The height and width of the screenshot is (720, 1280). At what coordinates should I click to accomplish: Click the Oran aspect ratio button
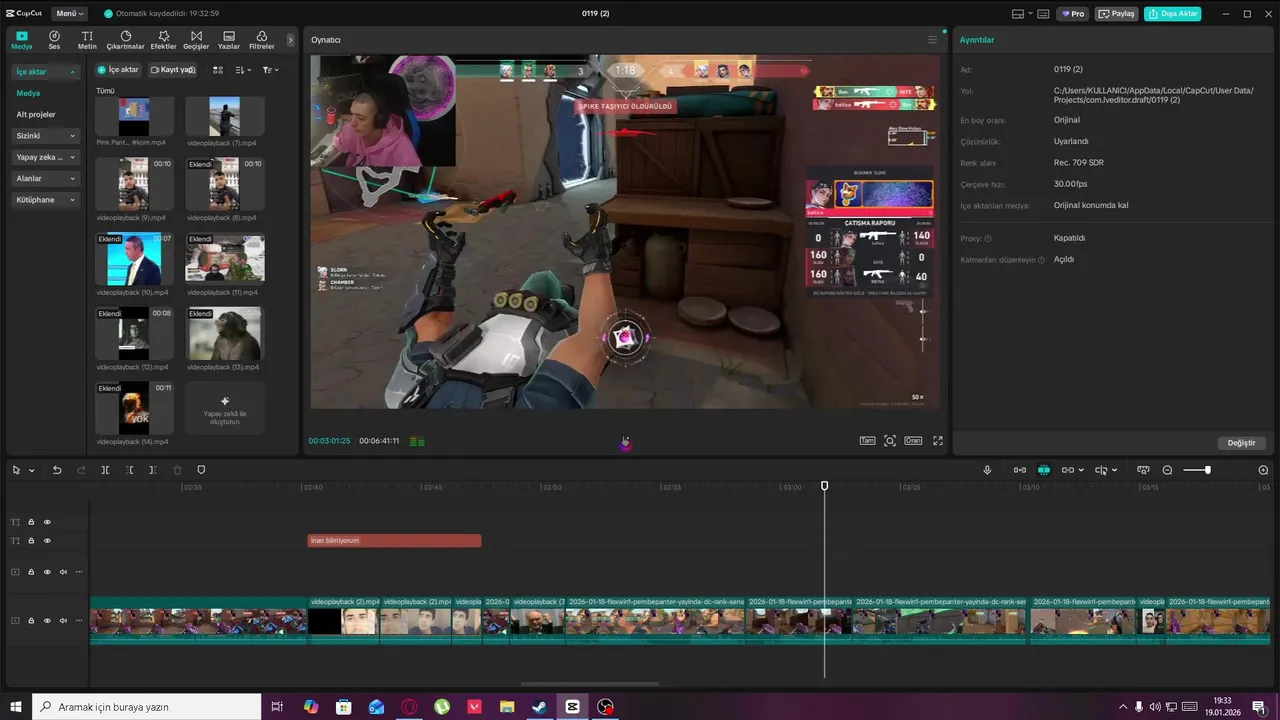pyautogui.click(x=913, y=441)
